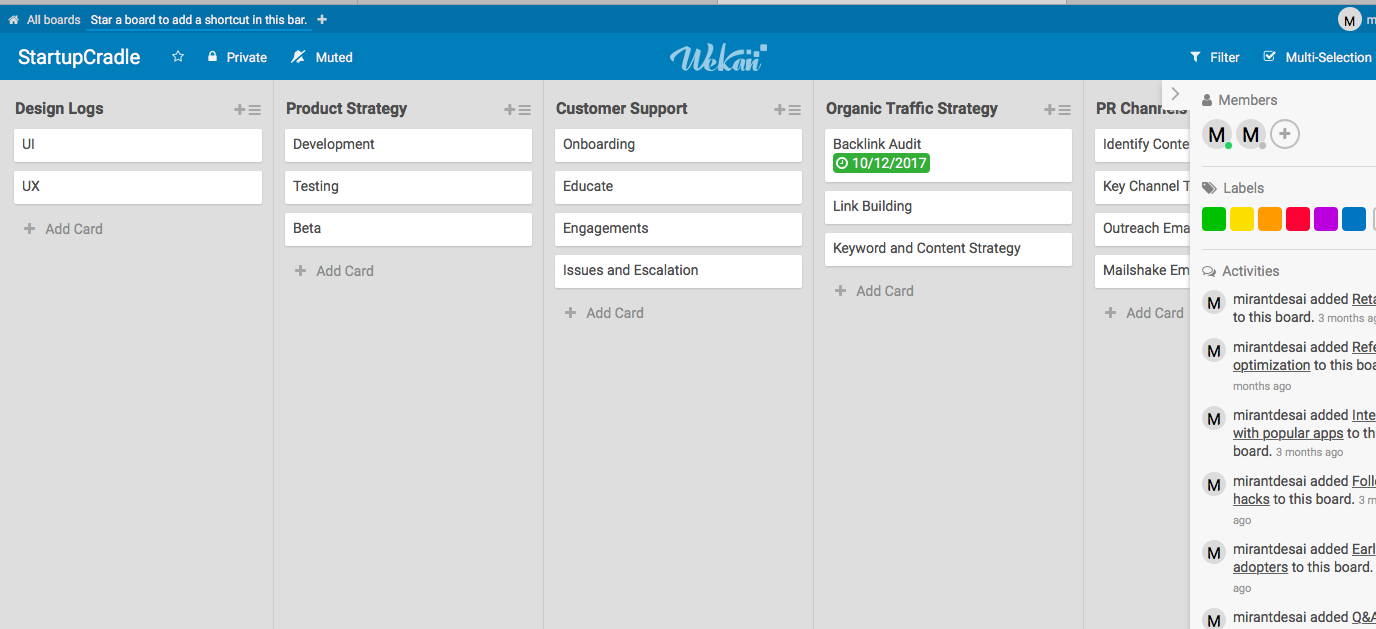Add Card in Customer Support list
The image size is (1376, 629).
(x=604, y=313)
